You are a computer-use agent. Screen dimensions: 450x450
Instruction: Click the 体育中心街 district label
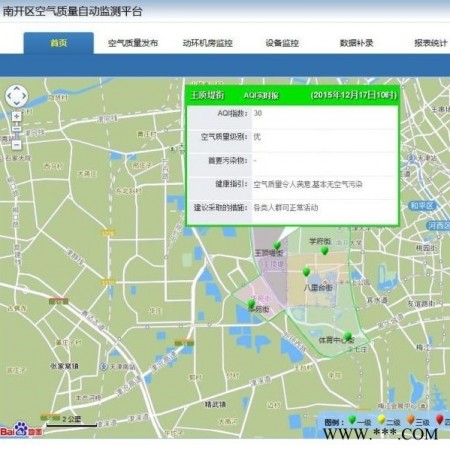(336, 340)
